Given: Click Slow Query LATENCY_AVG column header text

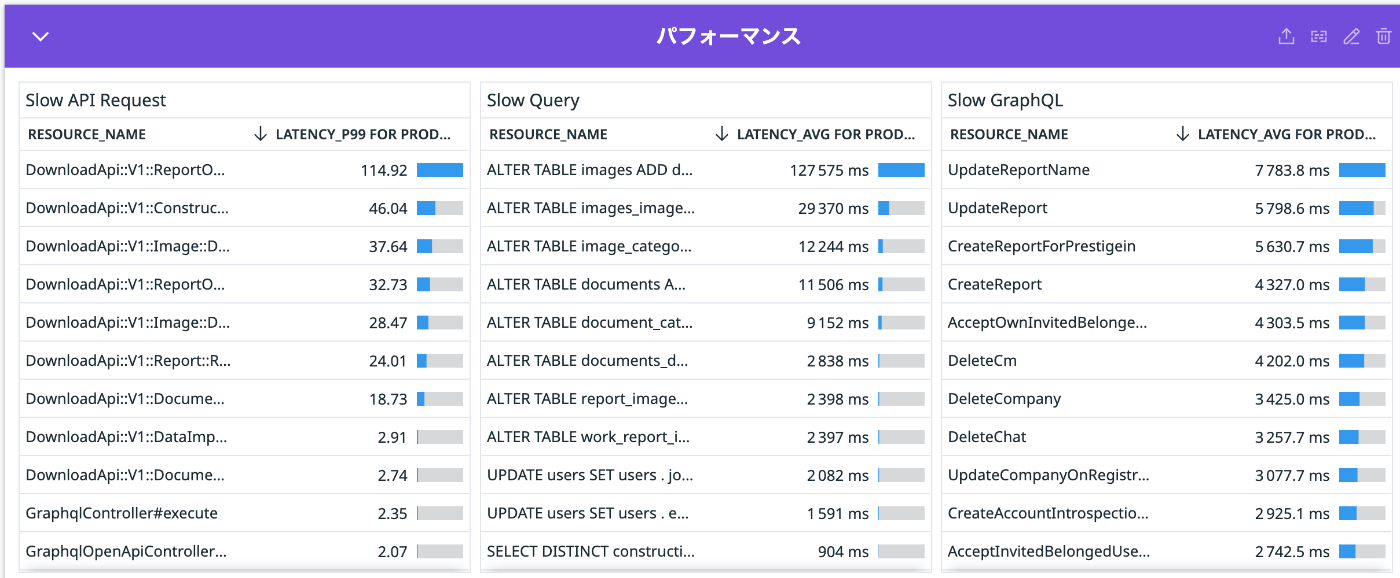Looking at the screenshot, I should [x=825, y=134].
